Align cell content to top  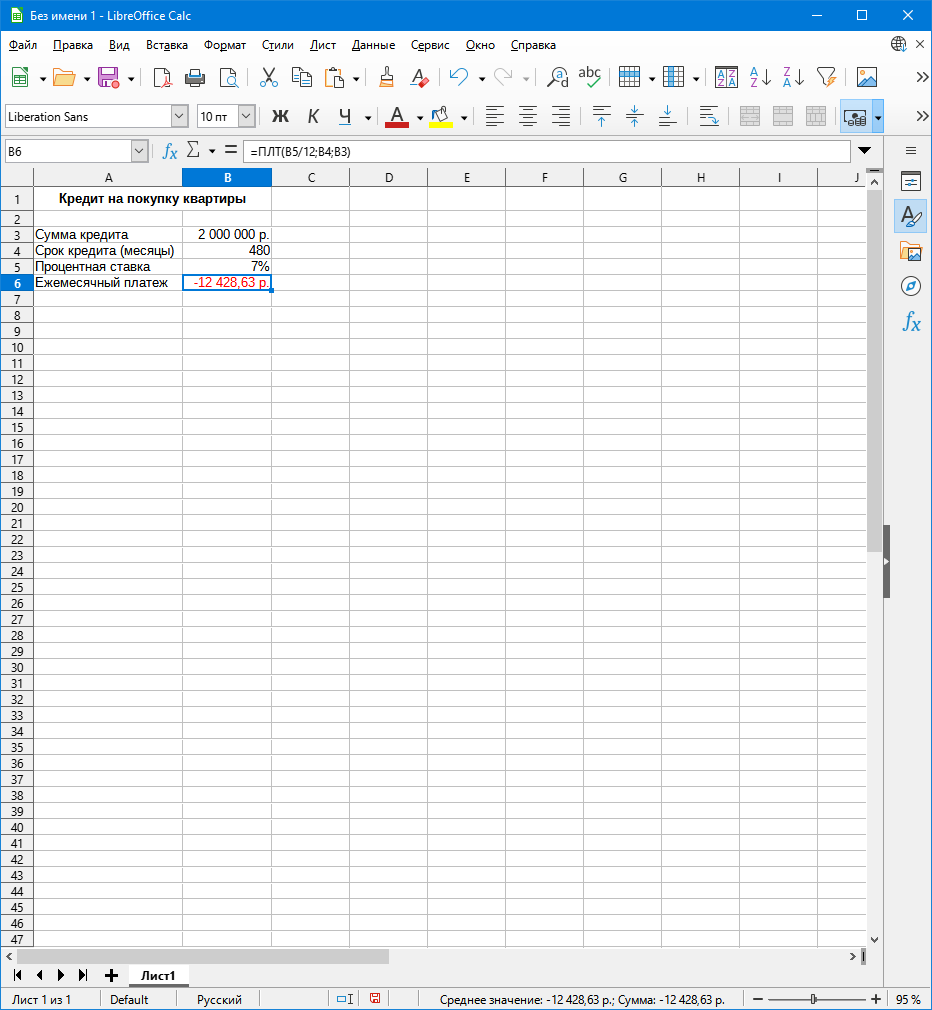point(602,117)
